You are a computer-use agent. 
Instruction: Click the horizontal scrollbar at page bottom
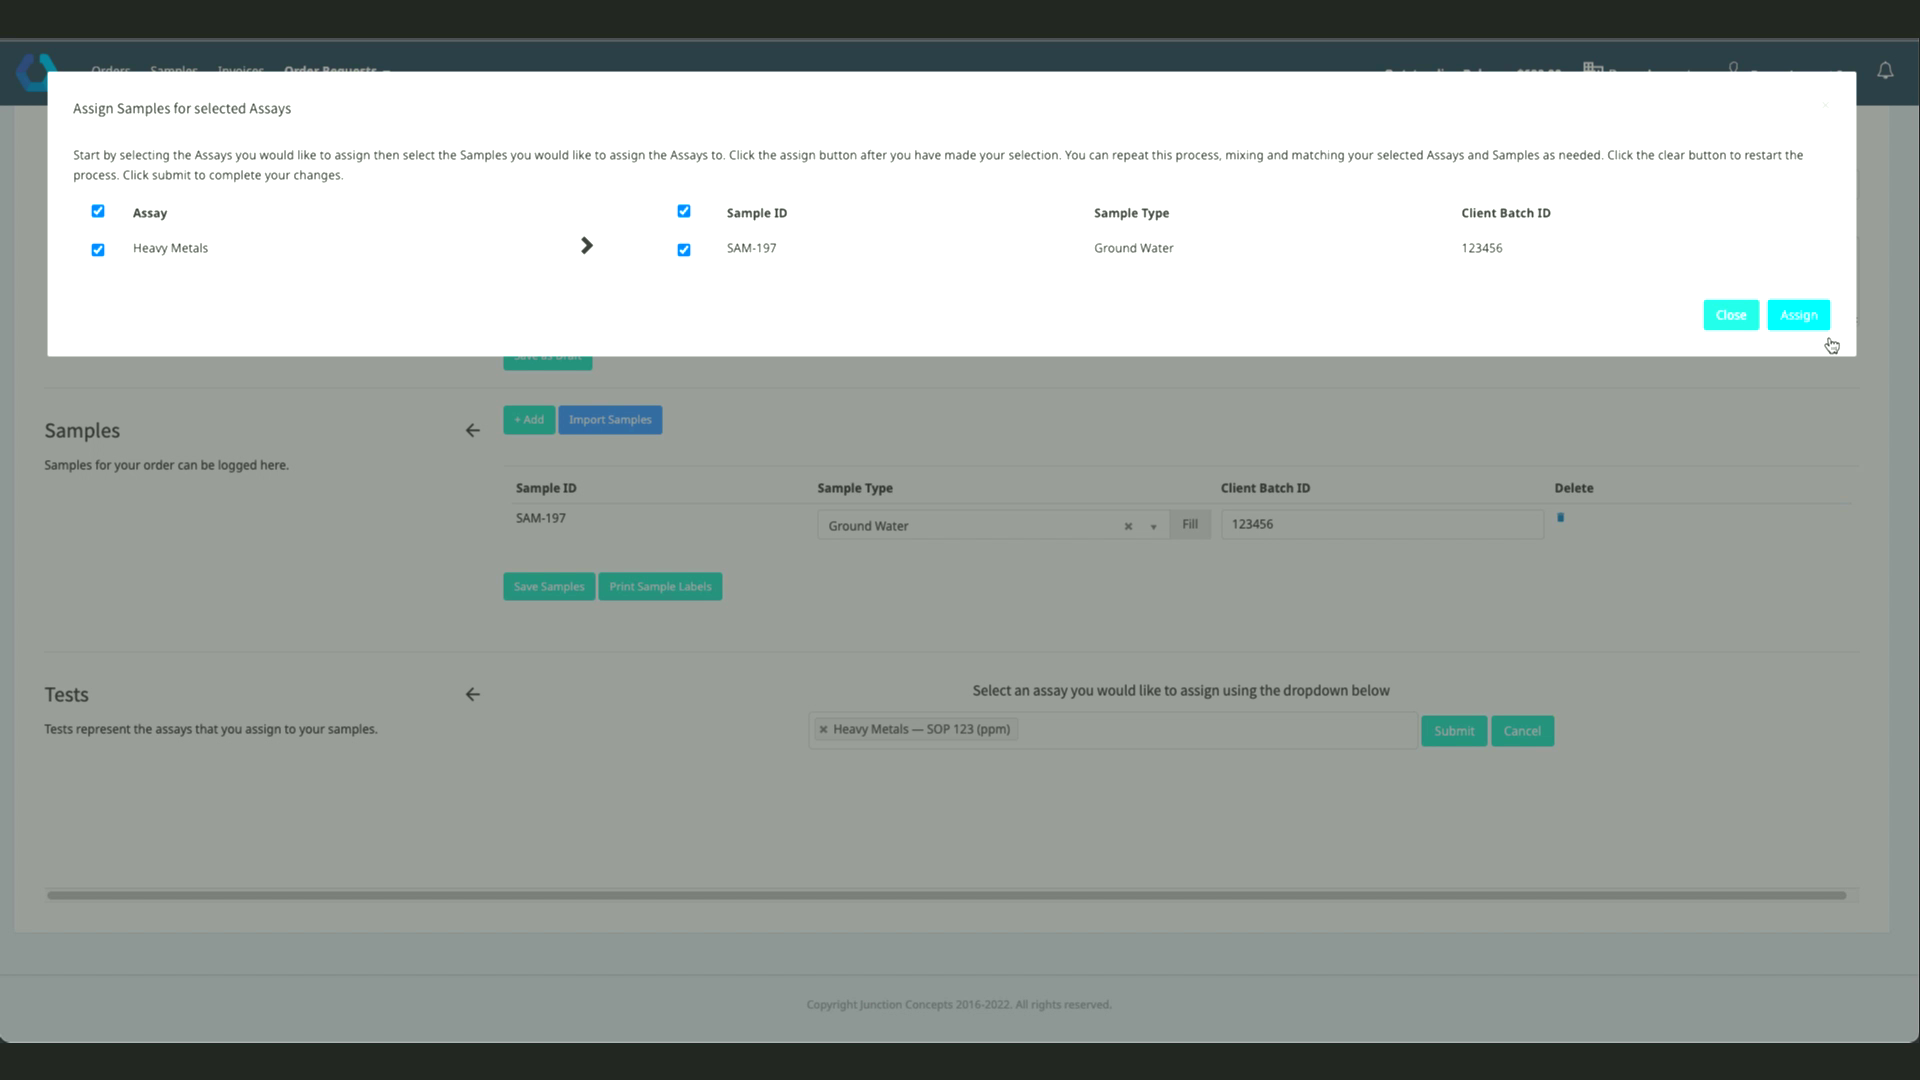coord(945,896)
